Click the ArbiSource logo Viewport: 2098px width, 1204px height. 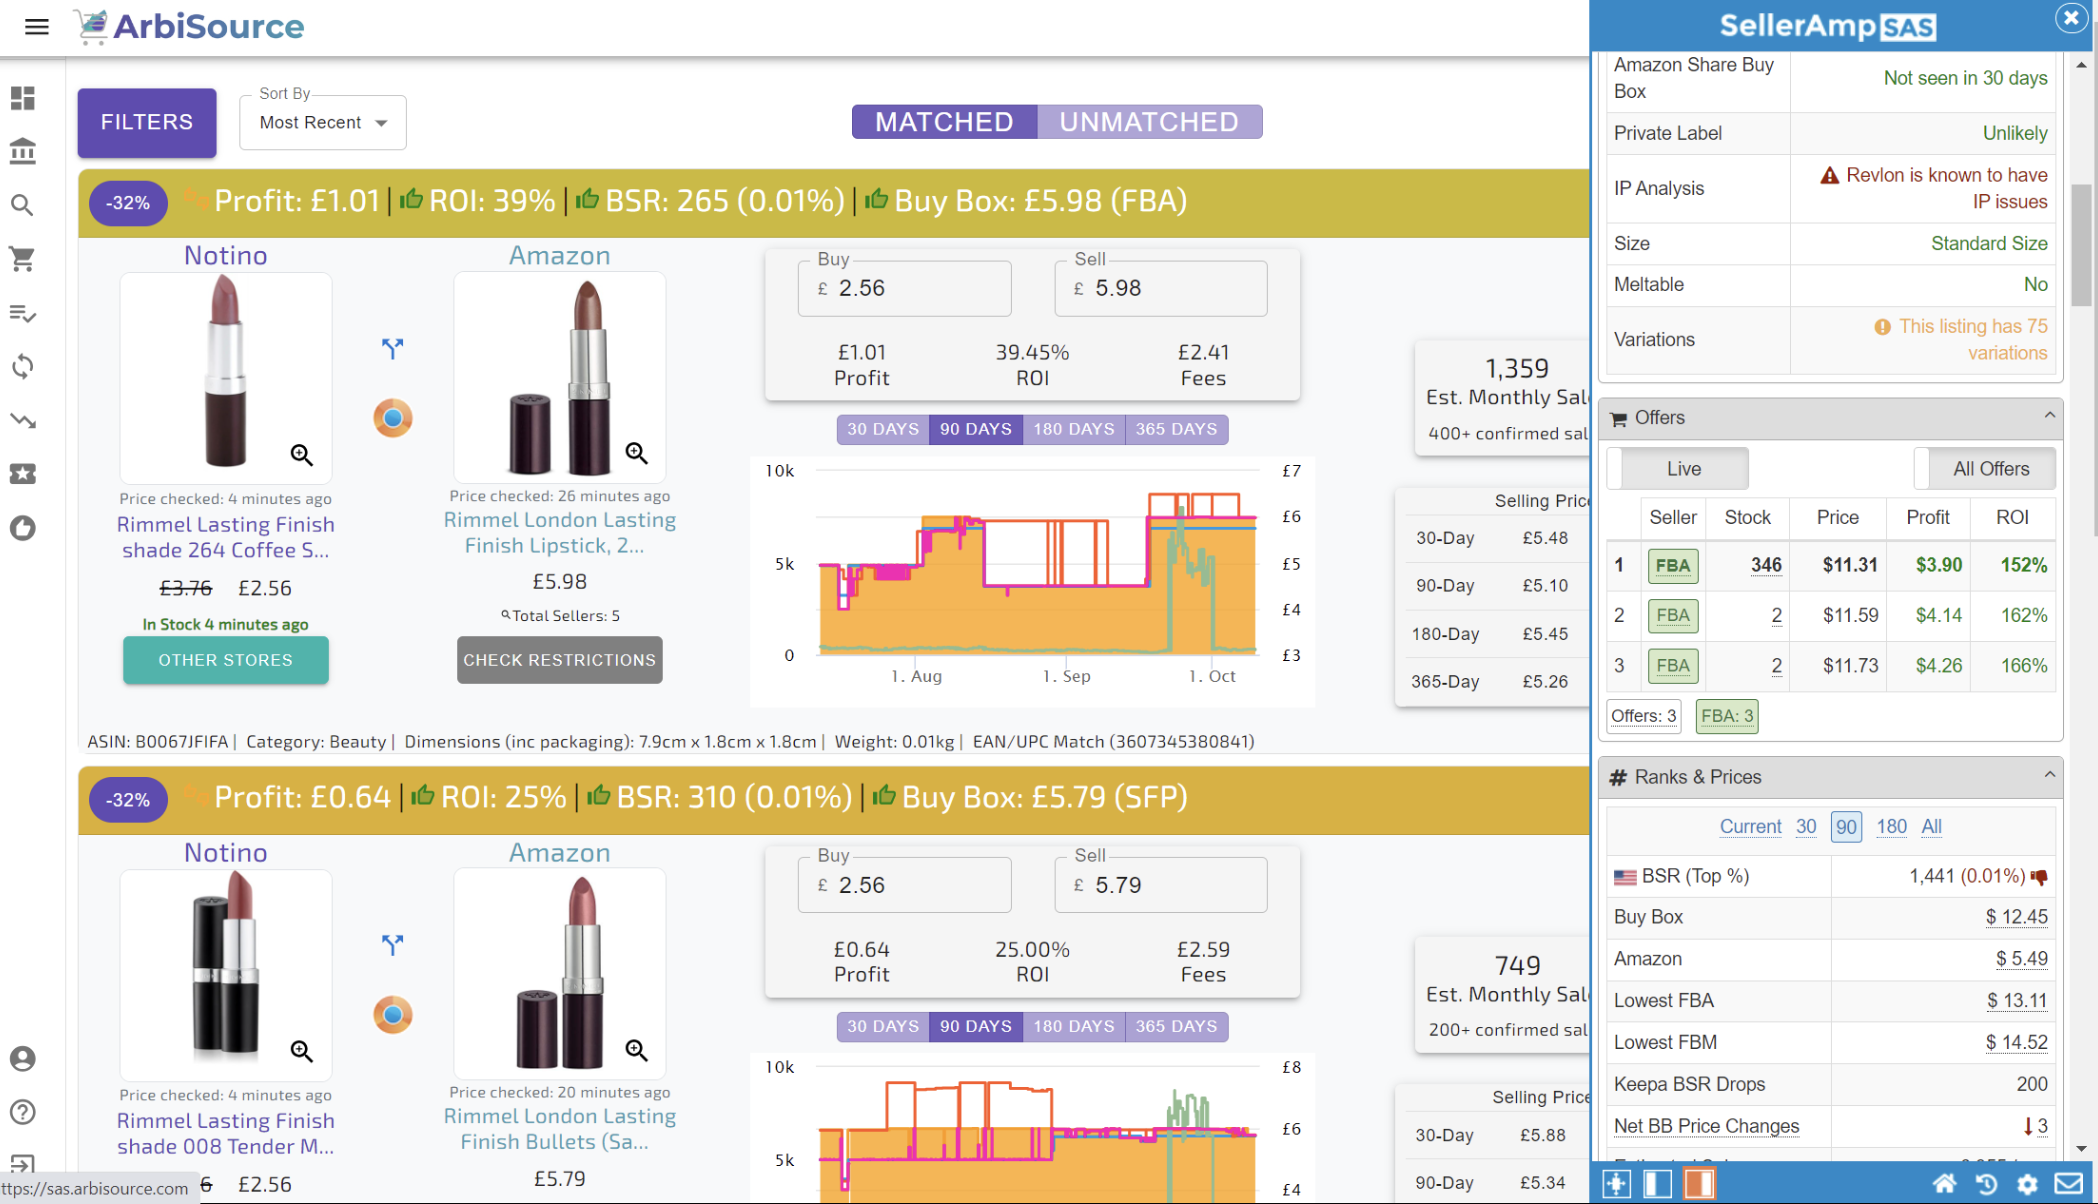point(189,26)
